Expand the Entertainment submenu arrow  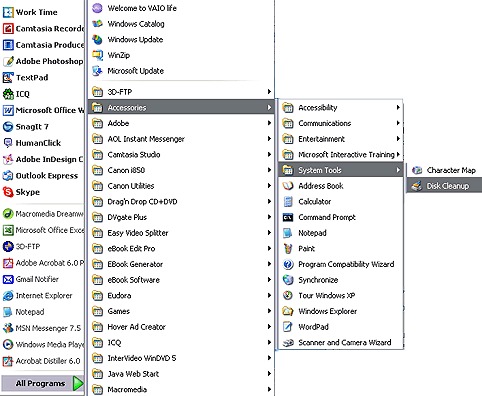(x=398, y=139)
